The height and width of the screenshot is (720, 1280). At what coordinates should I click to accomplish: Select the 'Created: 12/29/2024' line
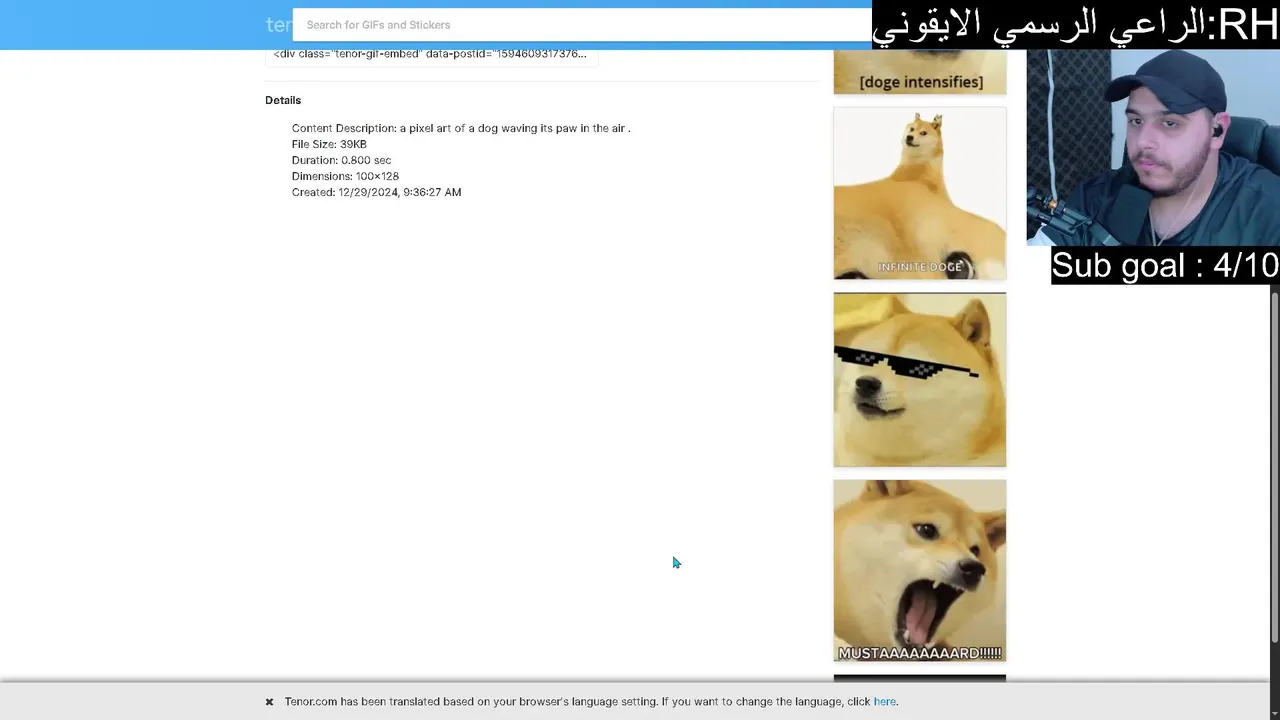pyautogui.click(x=376, y=192)
